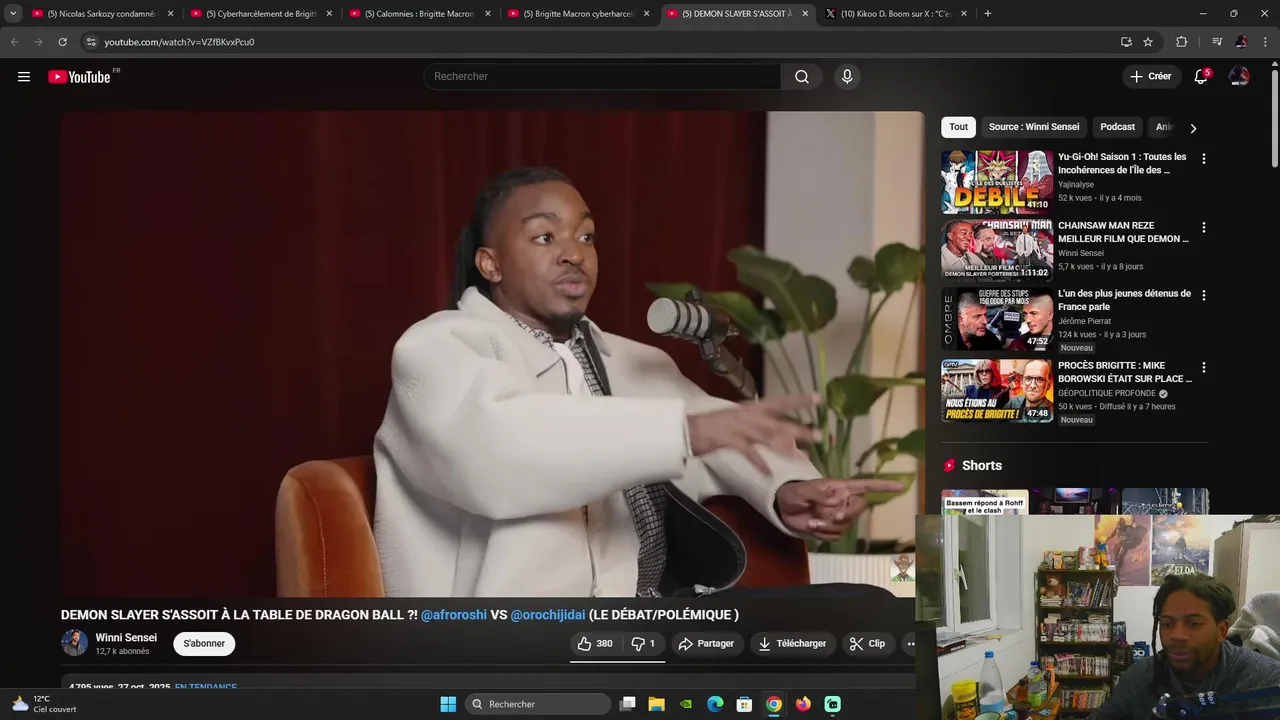Viewport: 1280px width, 720px height.
Task: Click Windows taskbar Rechercher search box
Action: point(539,704)
